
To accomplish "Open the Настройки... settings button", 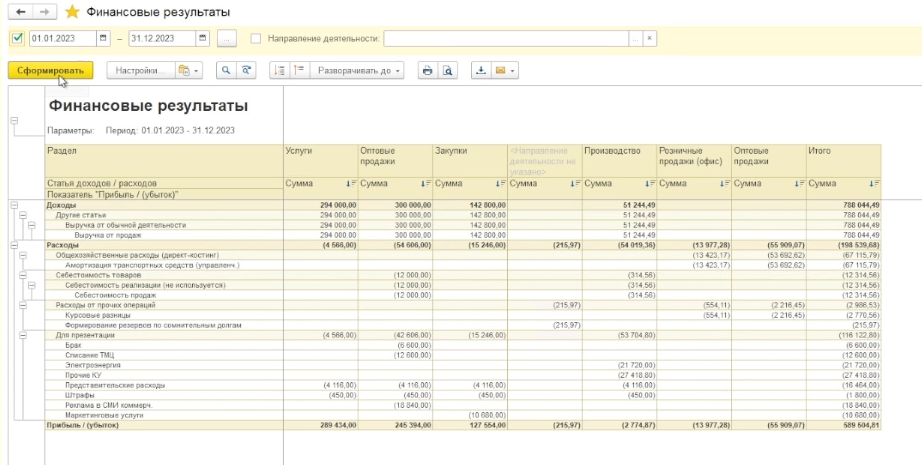I will (141, 71).
